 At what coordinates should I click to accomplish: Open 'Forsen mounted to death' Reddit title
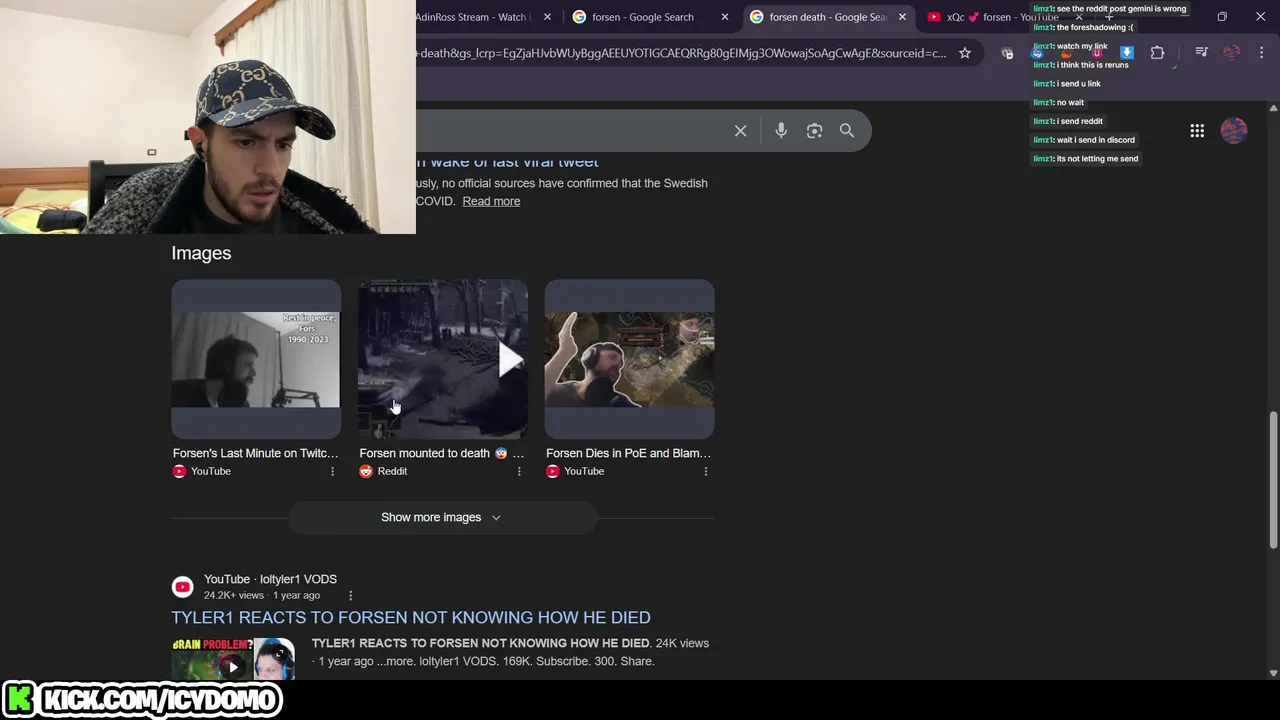(x=441, y=453)
